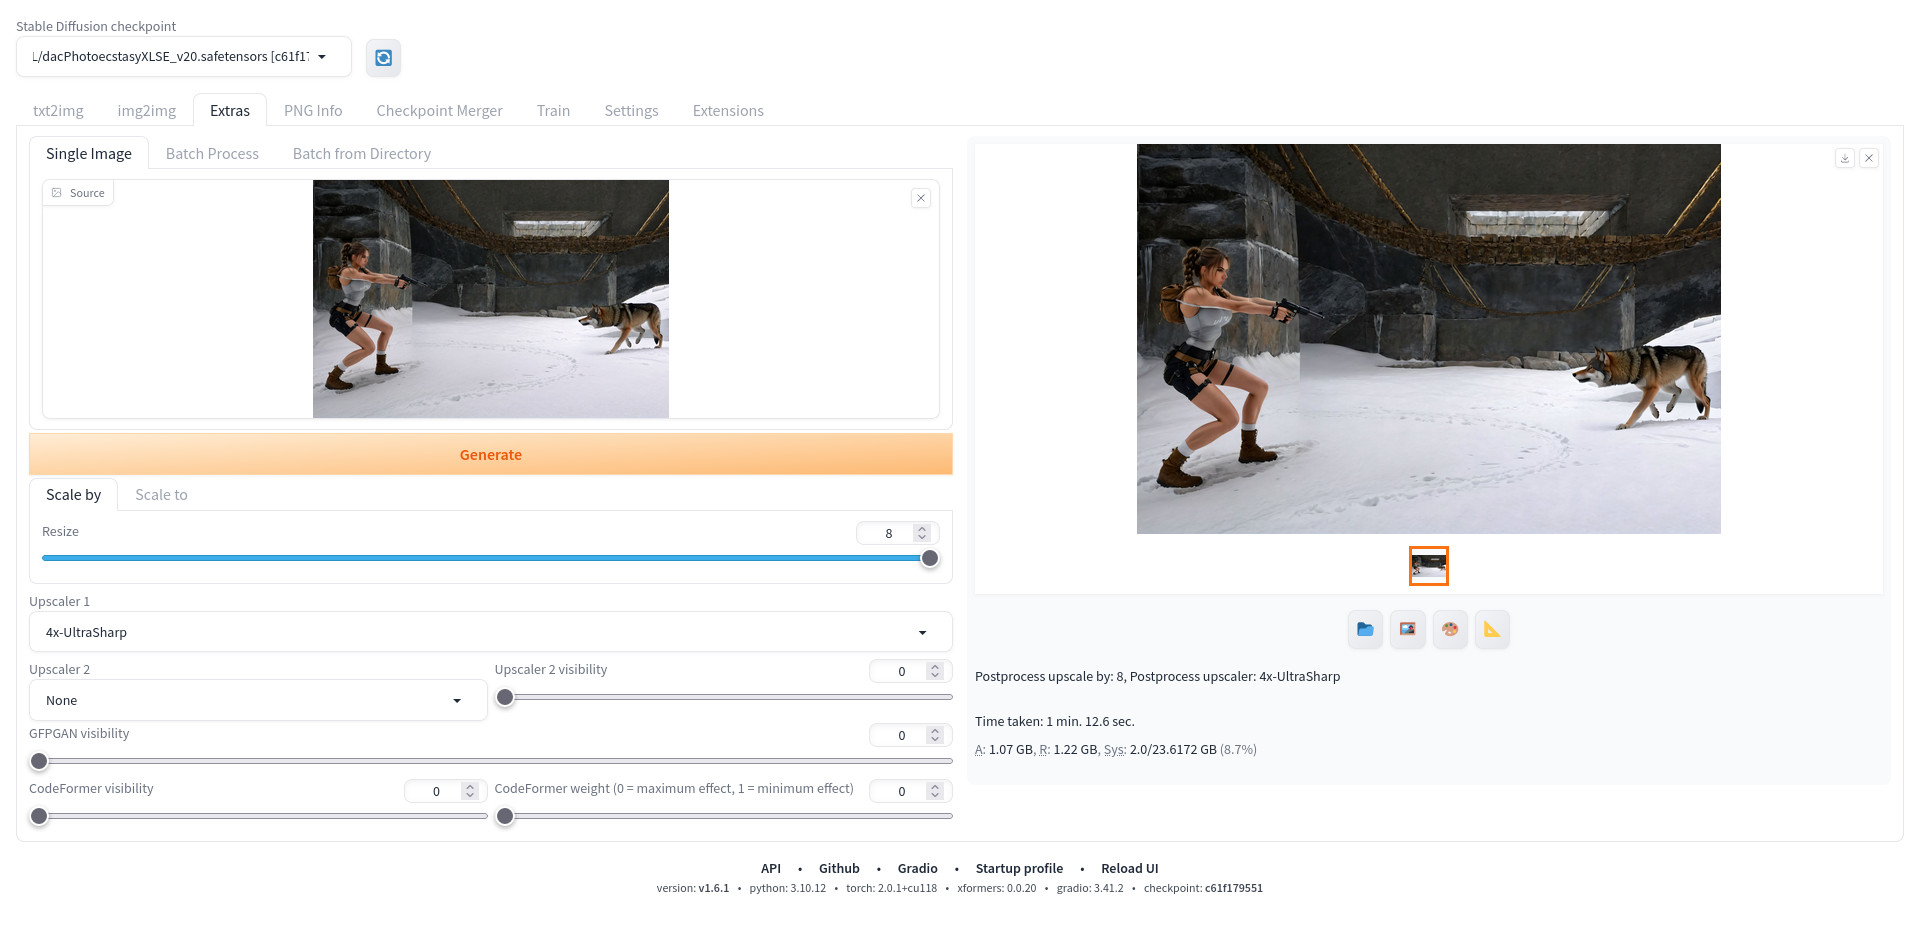Click the Resize slider handle

coord(930,558)
